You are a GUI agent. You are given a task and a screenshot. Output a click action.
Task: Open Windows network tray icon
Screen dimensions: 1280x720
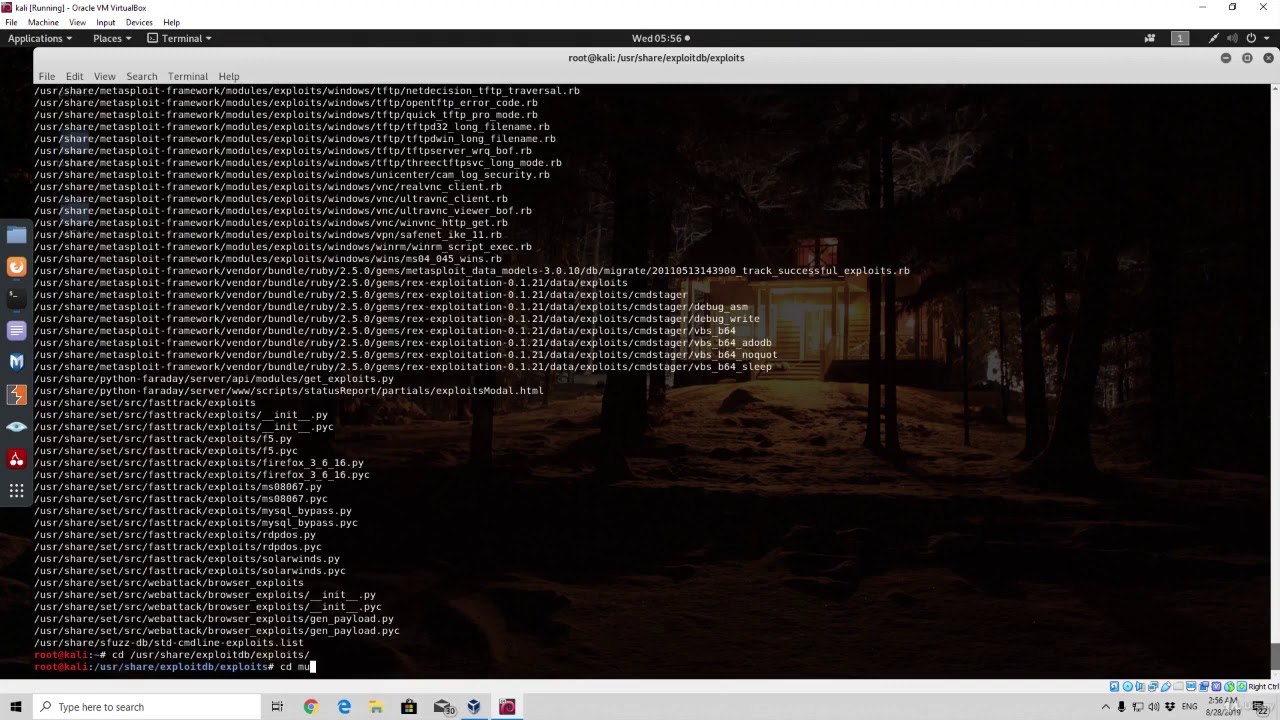1137,707
